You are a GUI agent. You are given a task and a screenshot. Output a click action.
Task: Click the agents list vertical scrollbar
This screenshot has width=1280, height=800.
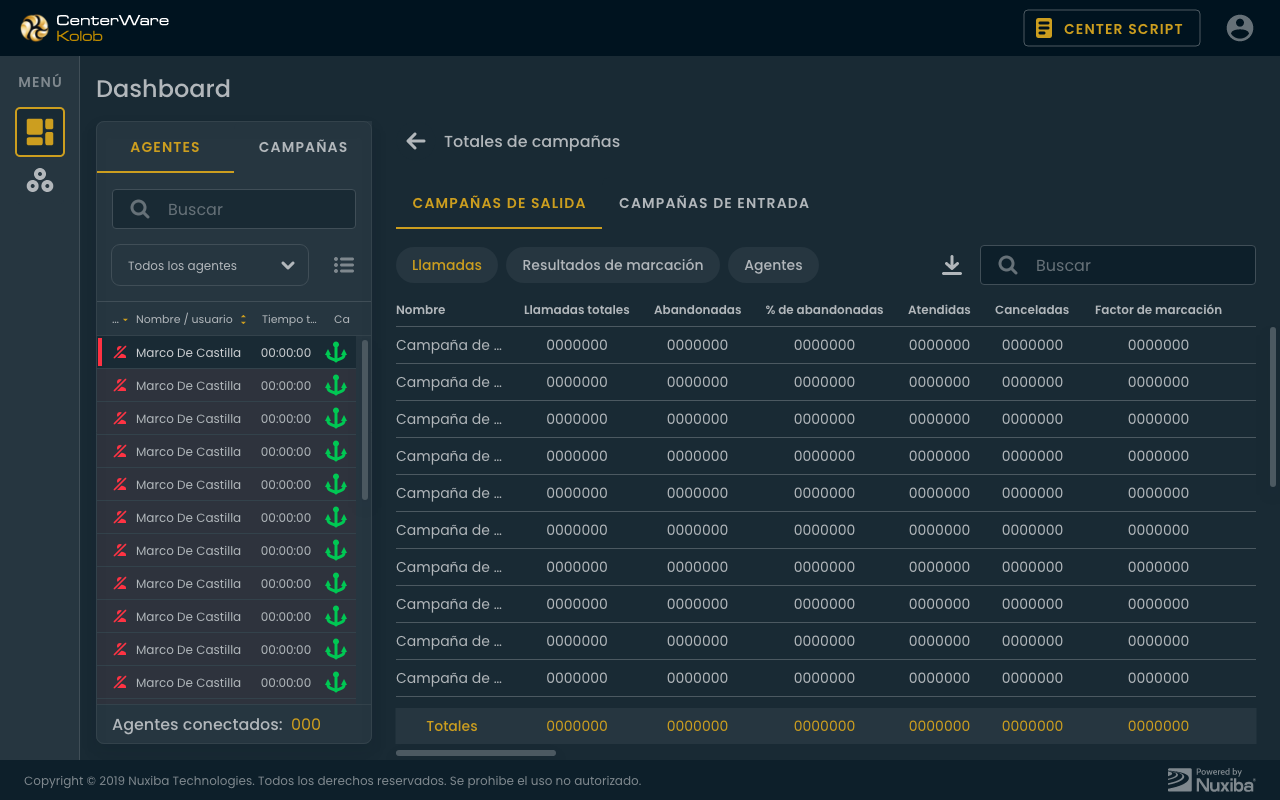point(365,420)
